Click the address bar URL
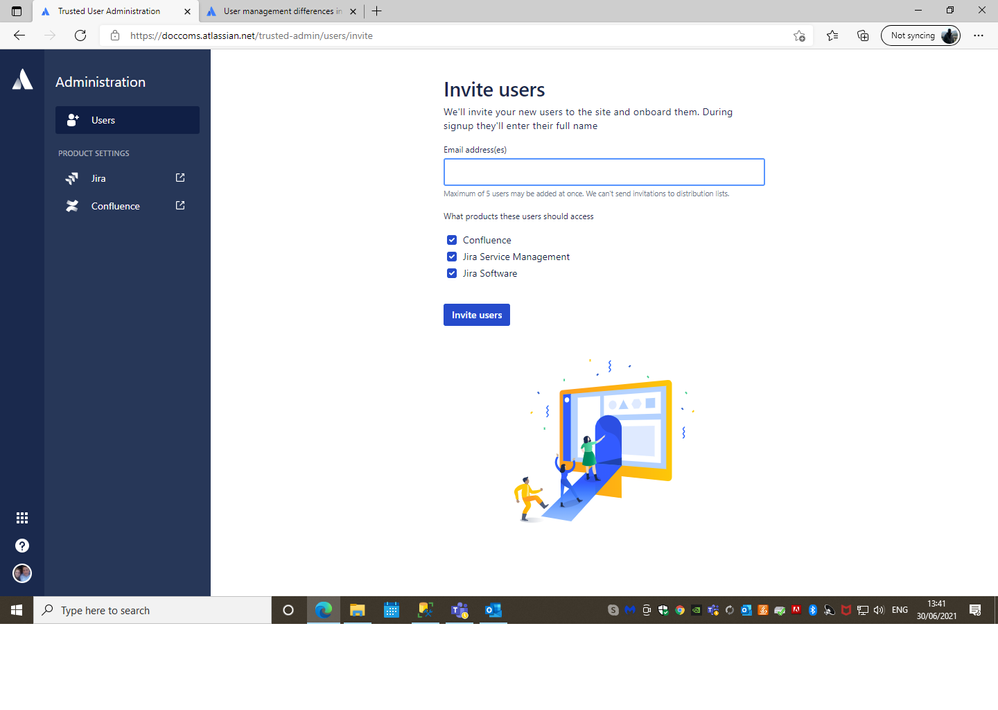 coord(251,36)
